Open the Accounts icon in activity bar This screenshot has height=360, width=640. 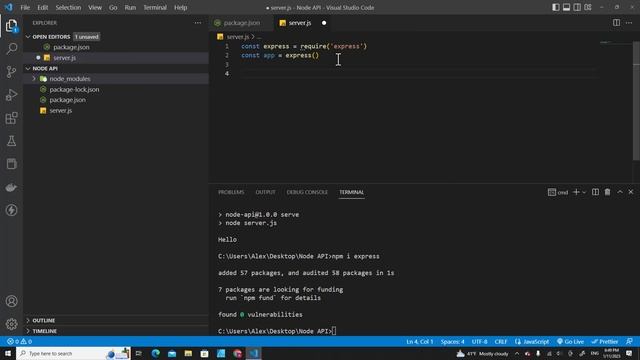[11, 301]
